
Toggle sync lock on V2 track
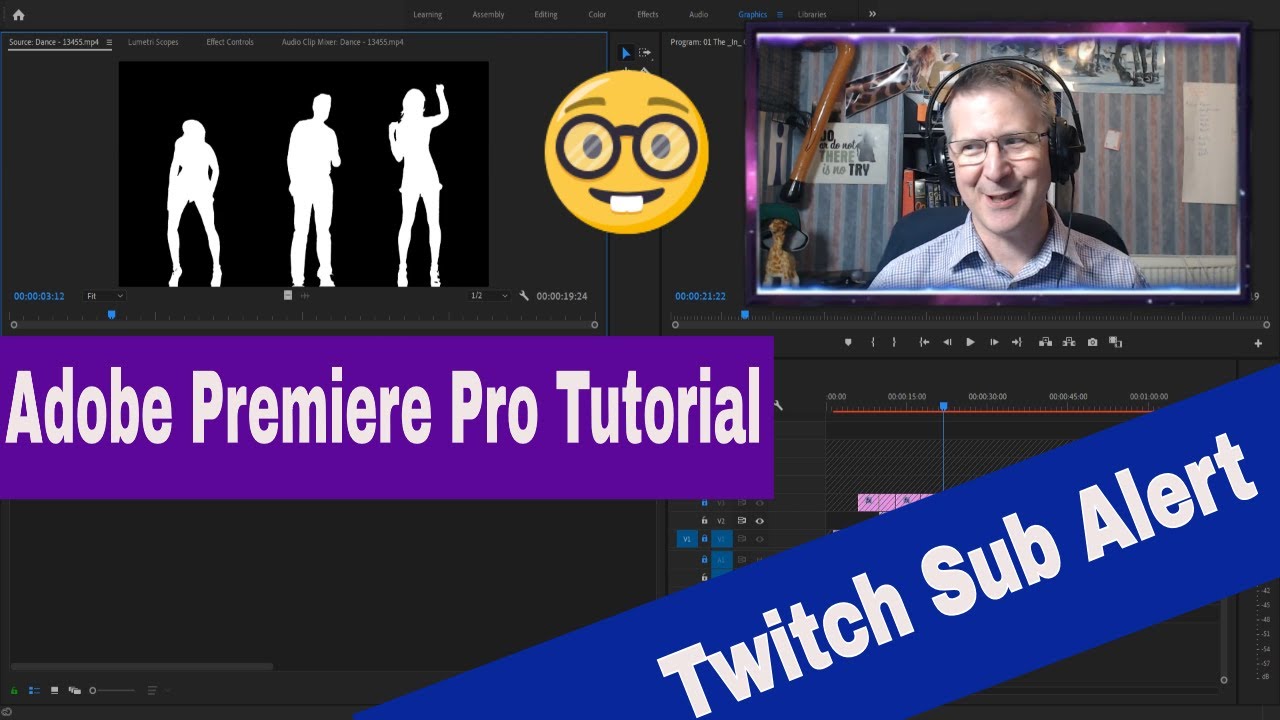(742, 521)
